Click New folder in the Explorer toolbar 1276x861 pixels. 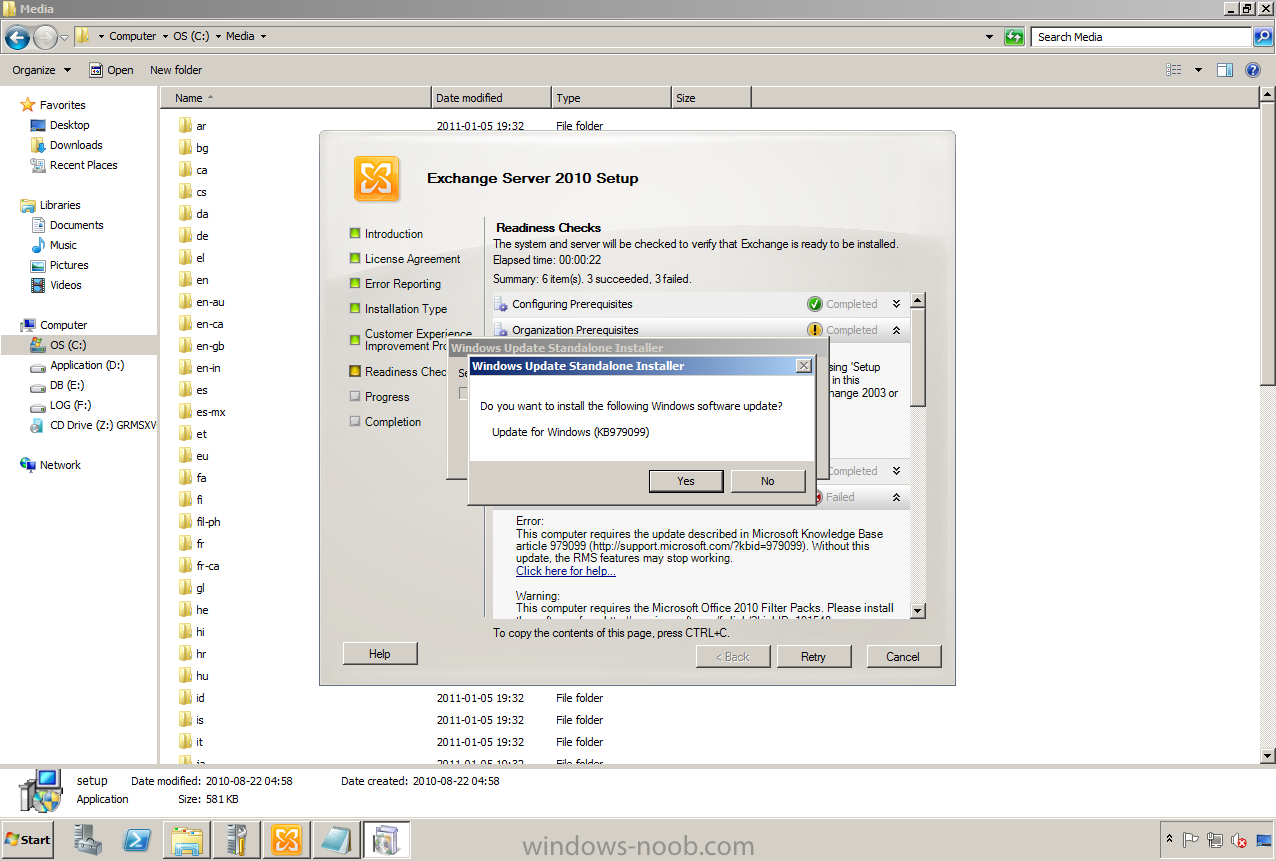point(176,70)
